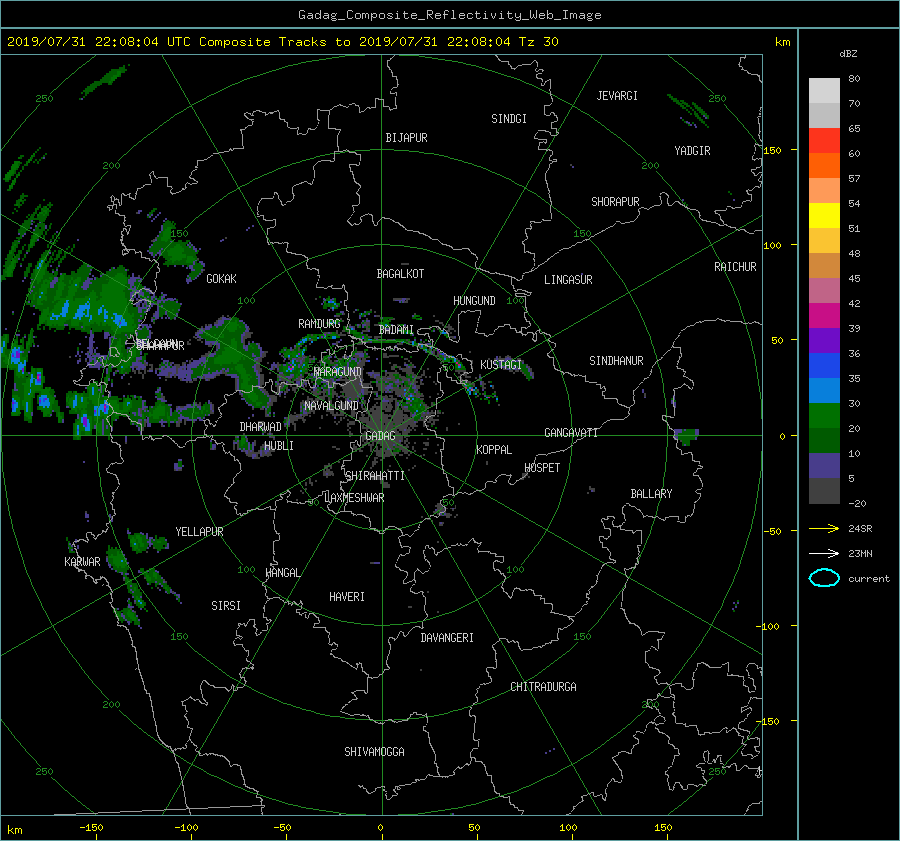Click the 'km' unit label at bottom-left

pos(14,830)
